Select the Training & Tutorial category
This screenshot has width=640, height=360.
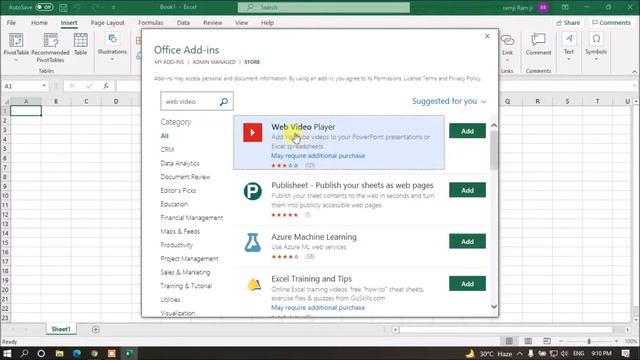point(186,286)
